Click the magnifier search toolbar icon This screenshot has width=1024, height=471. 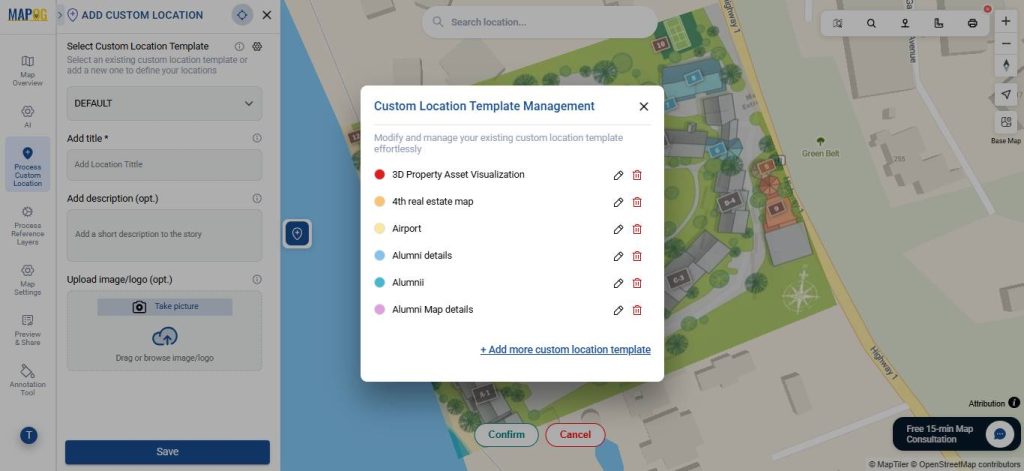click(871, 24)
